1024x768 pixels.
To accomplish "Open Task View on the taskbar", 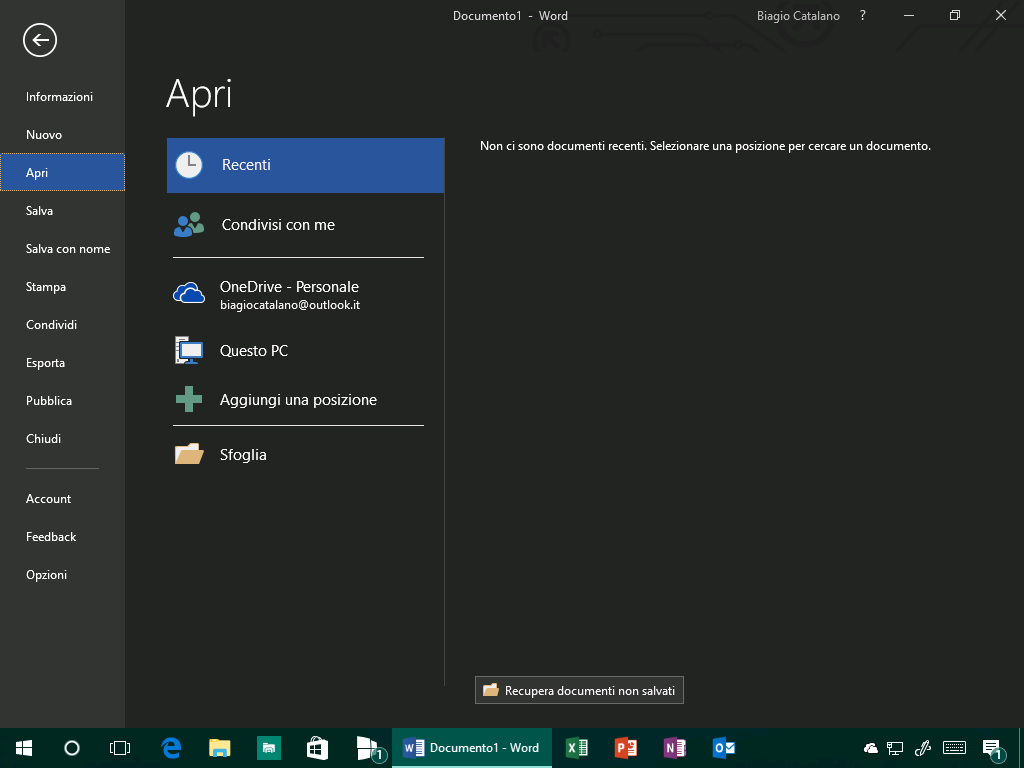I will tap(120, 748).
